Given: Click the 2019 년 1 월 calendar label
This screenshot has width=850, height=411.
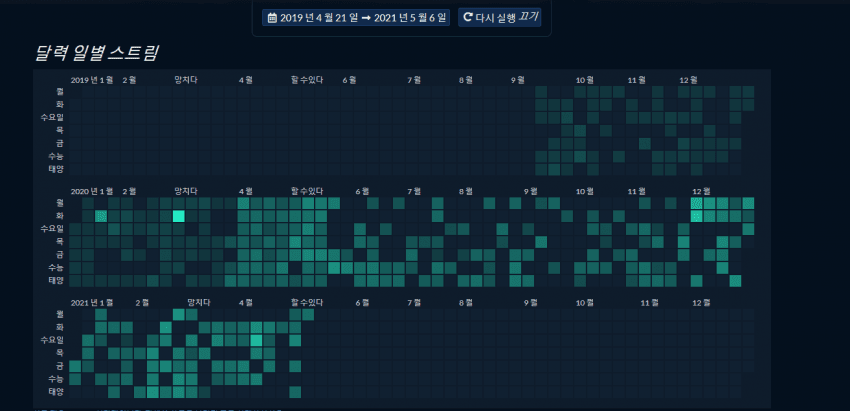Looking at the screenshot, I should click(92, 80).
